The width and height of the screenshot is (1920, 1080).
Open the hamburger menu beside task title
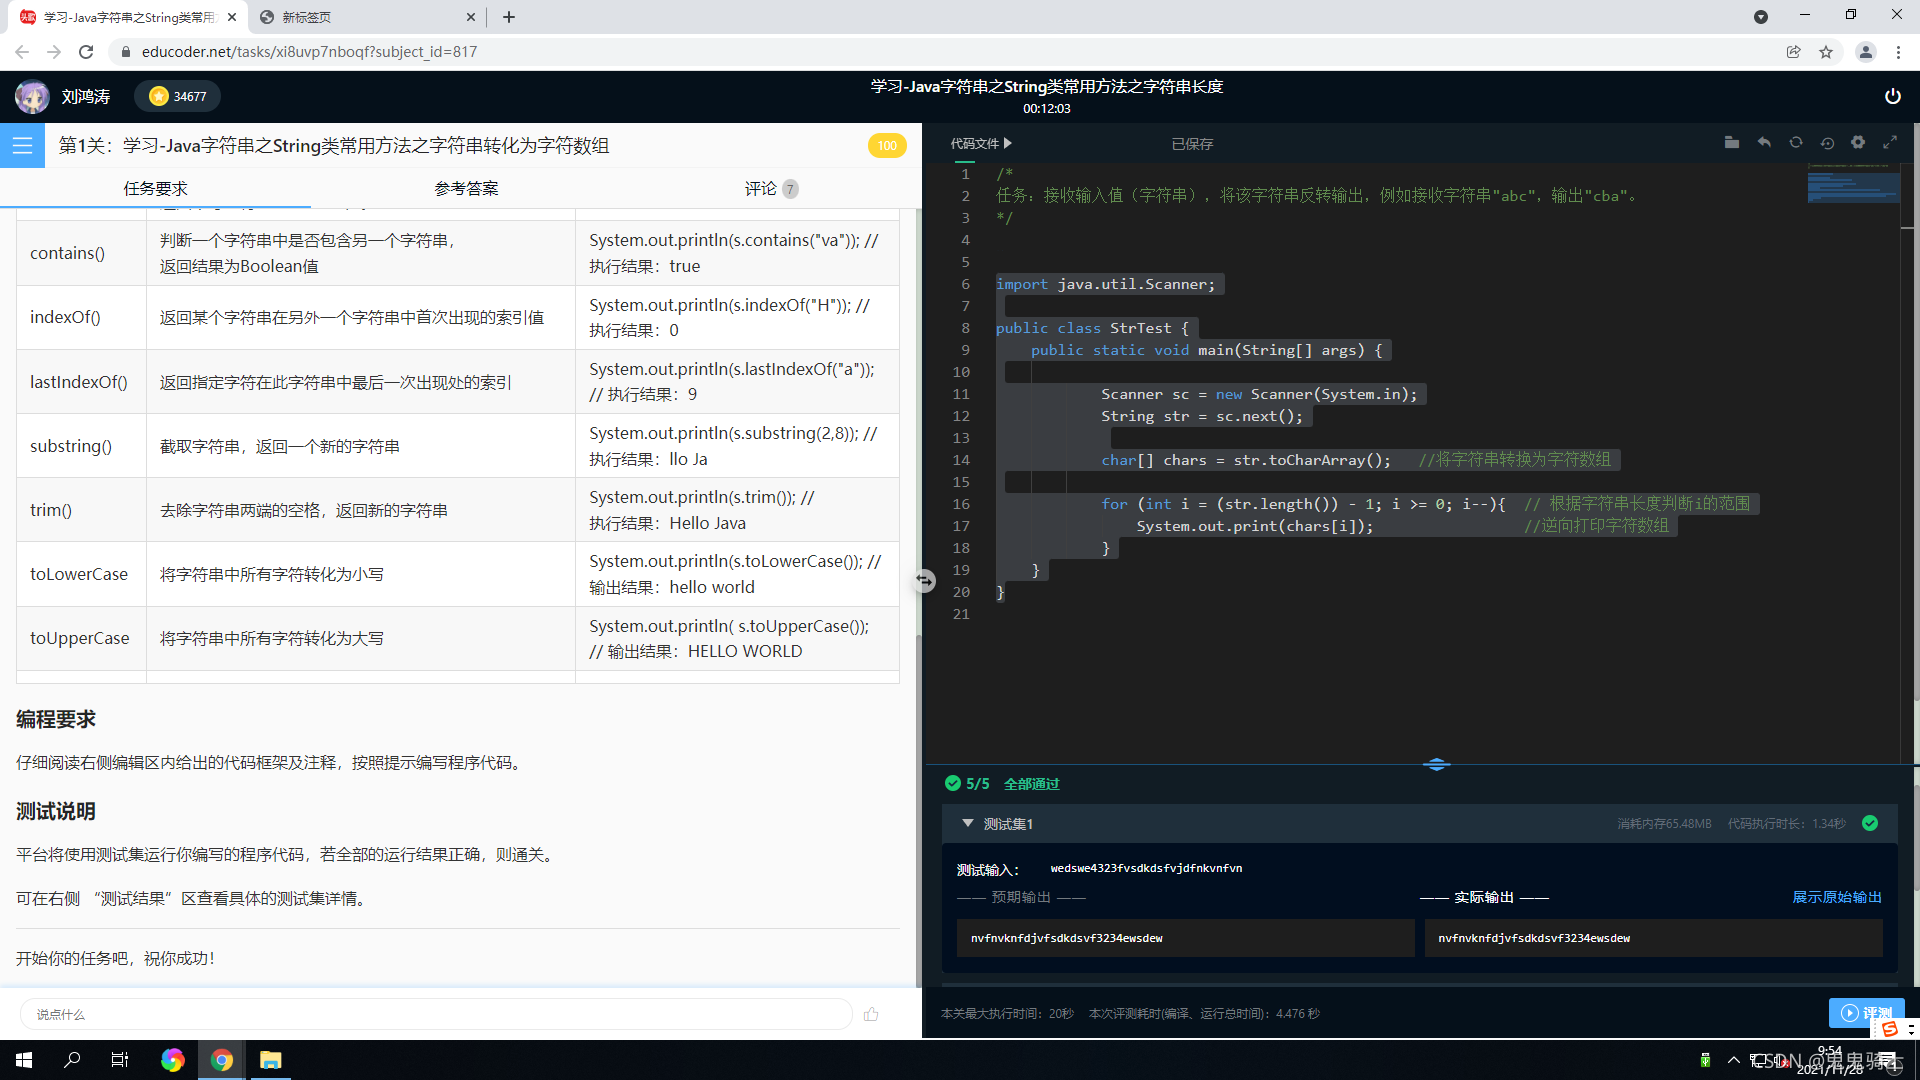tap(22, 146)
